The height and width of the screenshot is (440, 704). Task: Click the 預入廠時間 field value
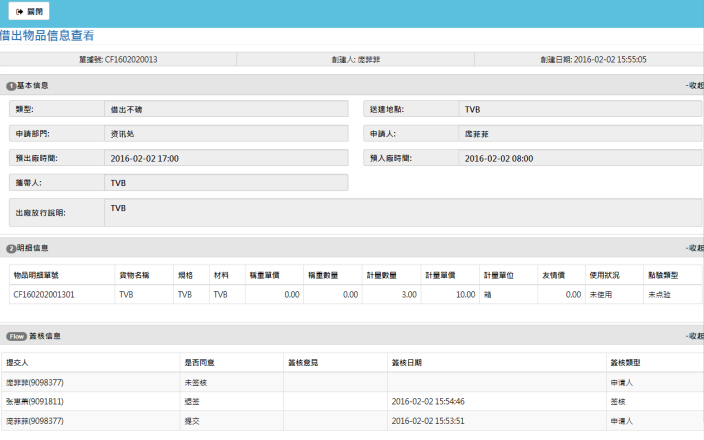[580, 158]
